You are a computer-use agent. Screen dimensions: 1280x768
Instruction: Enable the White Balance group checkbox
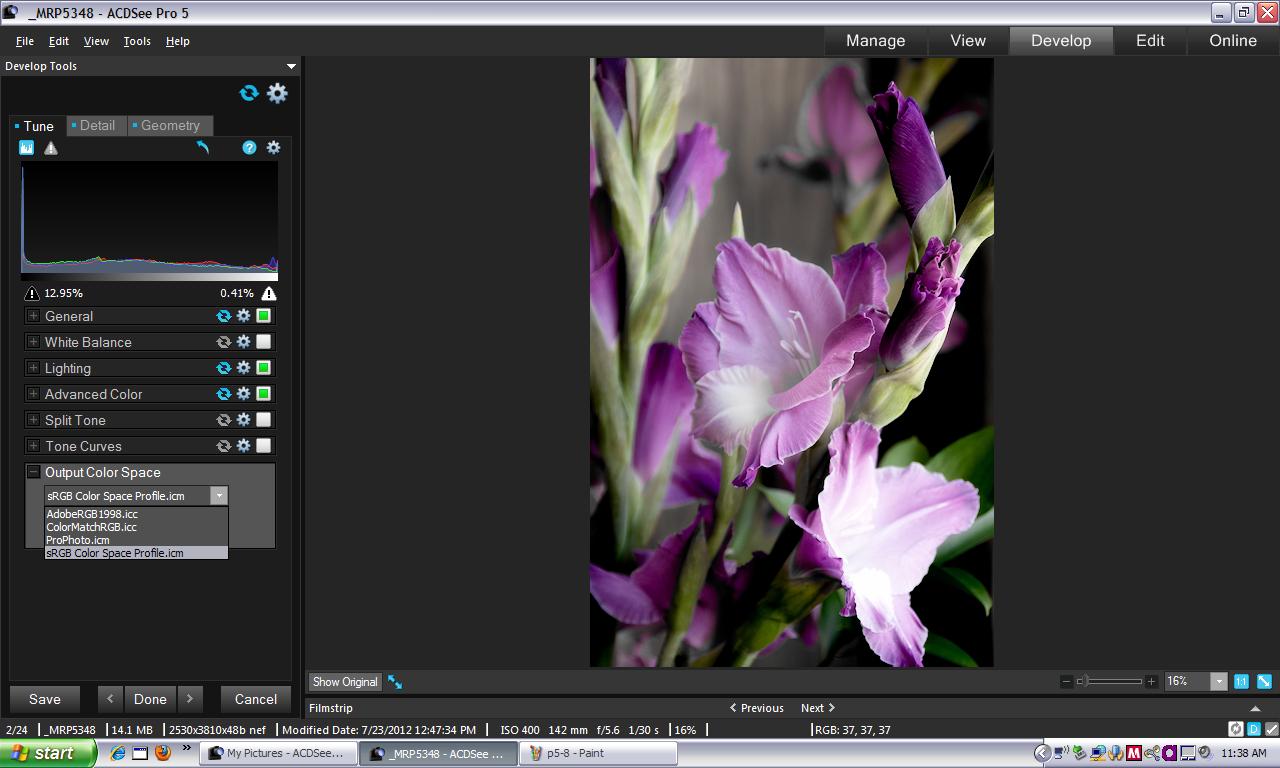(x=264, y=342)
